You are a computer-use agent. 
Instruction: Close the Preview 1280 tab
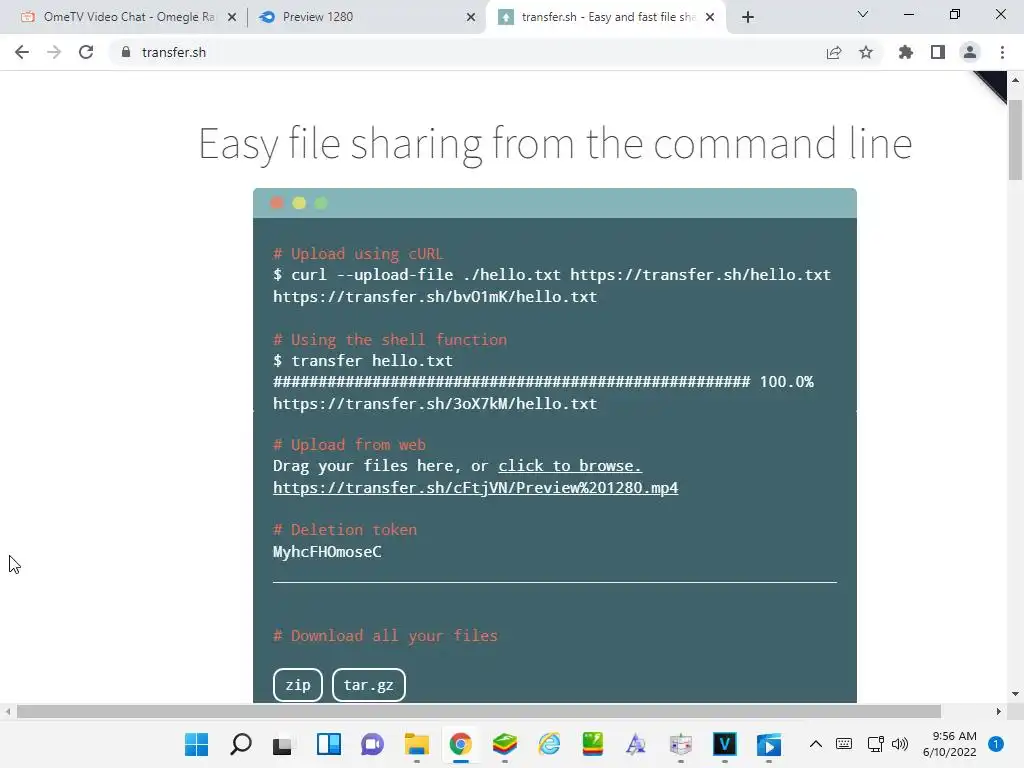coord(471,18)
